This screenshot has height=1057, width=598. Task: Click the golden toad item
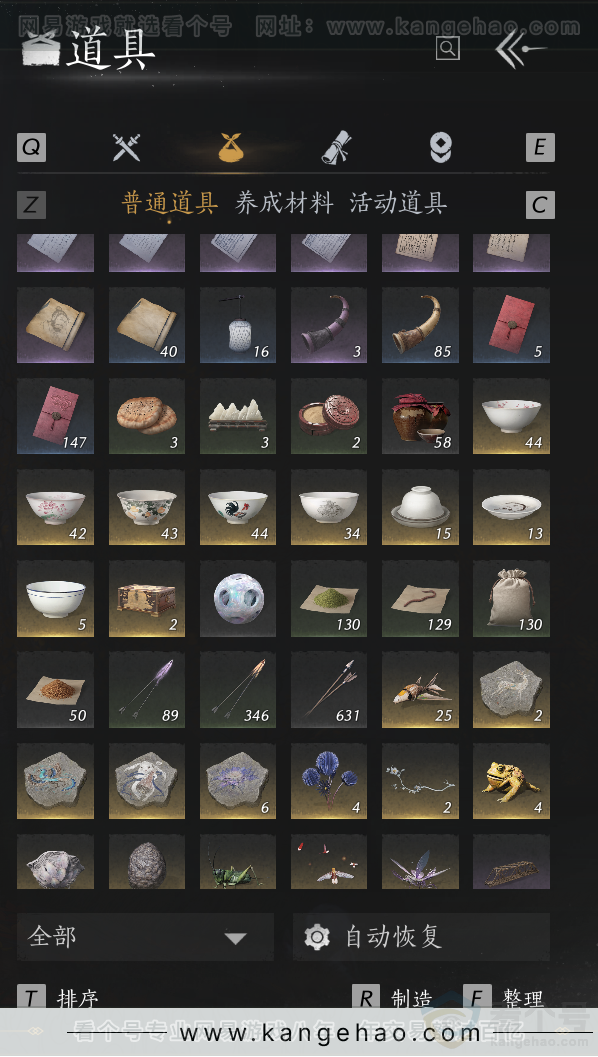coord(511,781)
